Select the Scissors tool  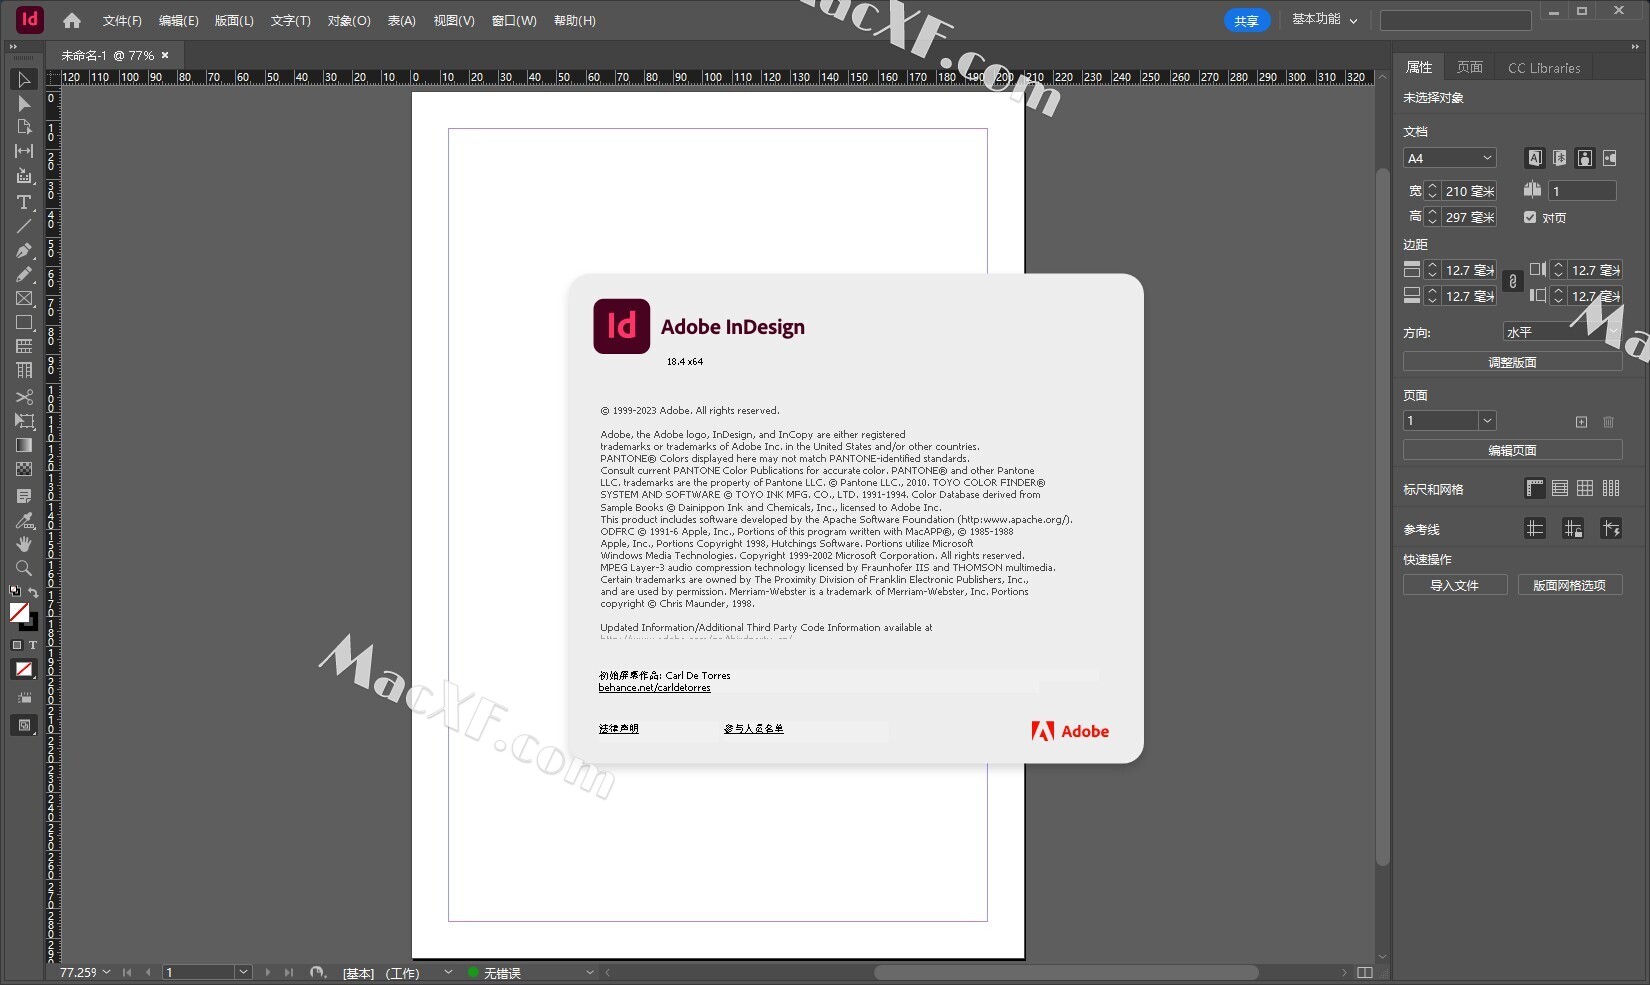coord(24,397)
